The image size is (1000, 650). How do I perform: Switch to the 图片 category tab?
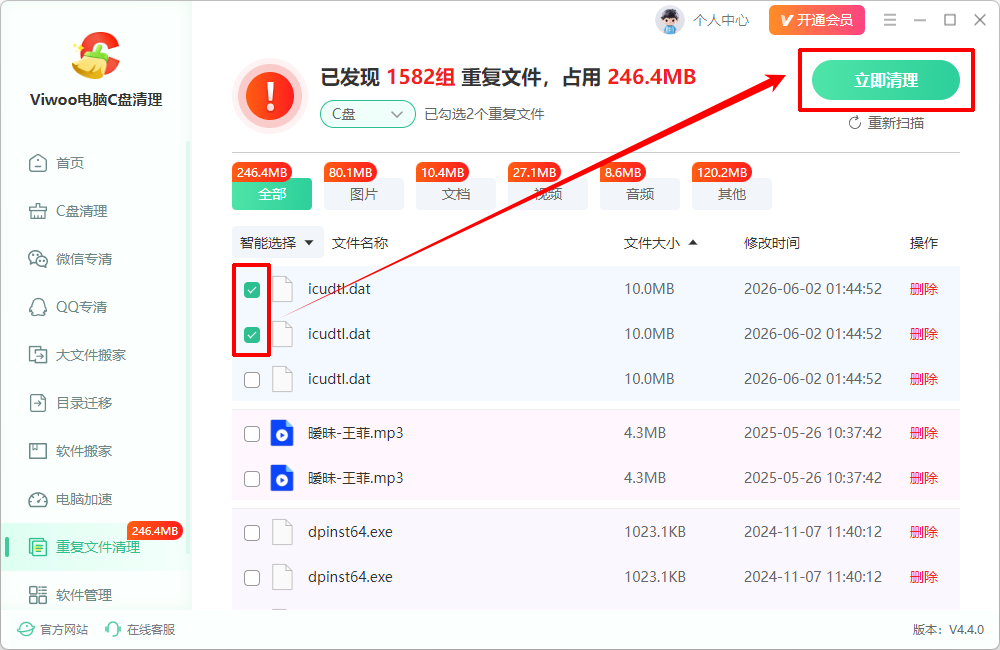click(x=364, y=194)
